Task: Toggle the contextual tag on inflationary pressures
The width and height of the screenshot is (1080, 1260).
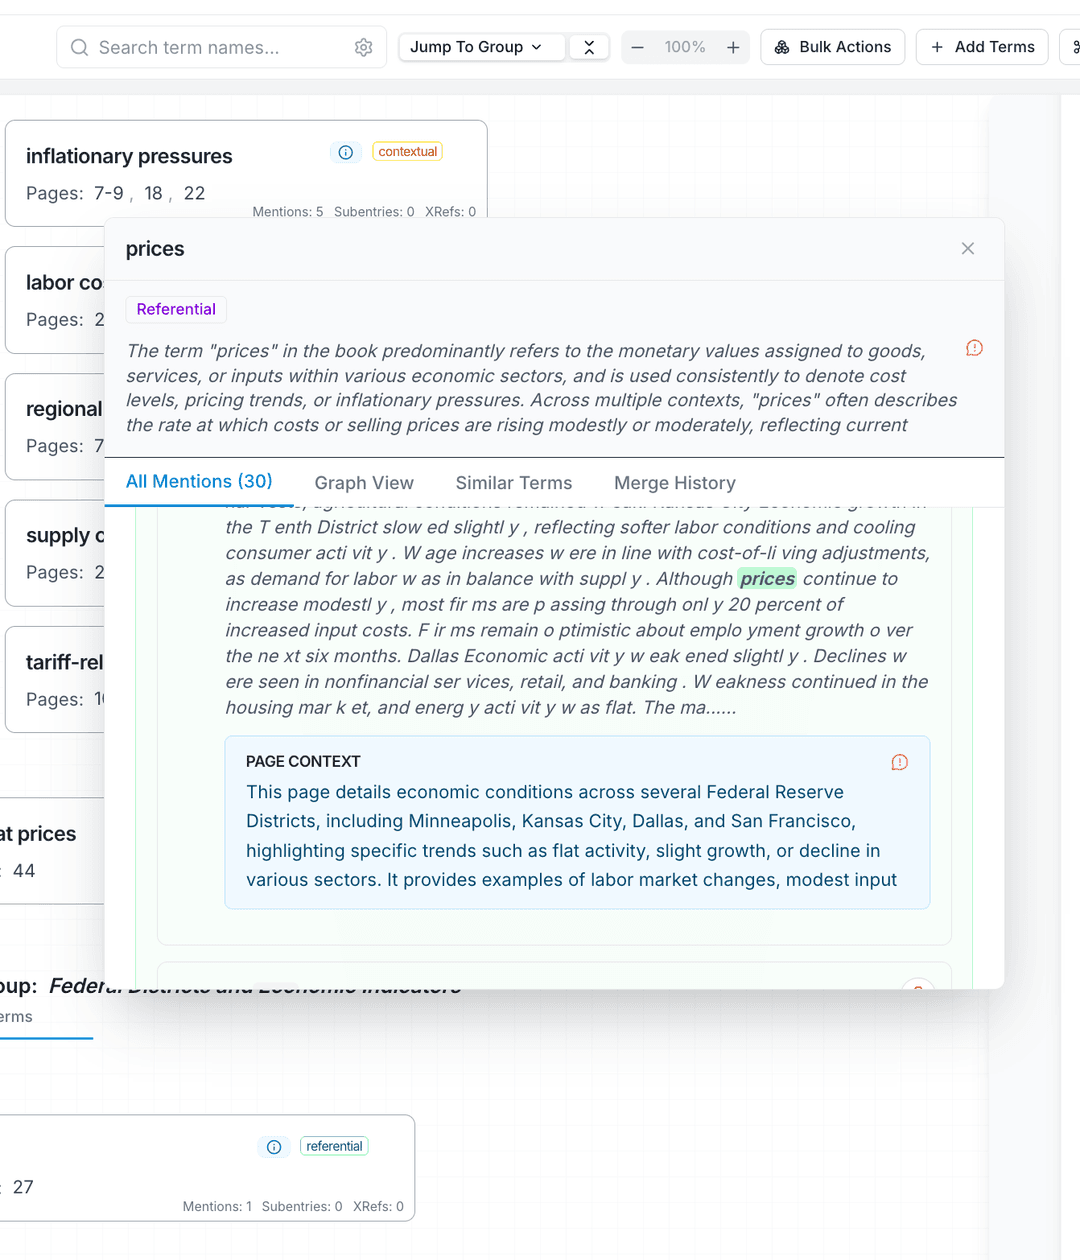Action: click(407, 151)
